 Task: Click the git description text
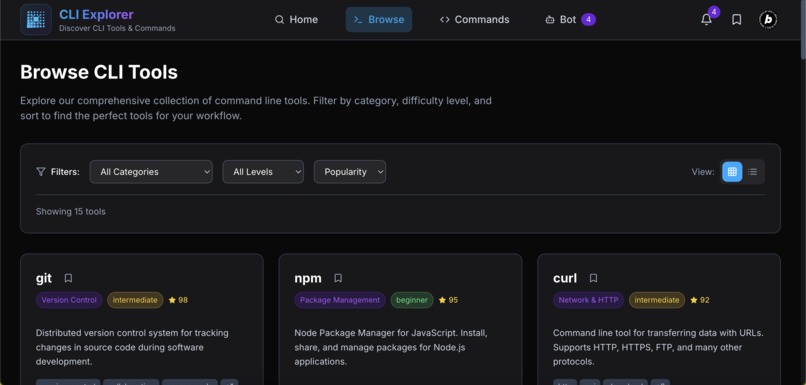pyautogui.click(x=132, y=347)
